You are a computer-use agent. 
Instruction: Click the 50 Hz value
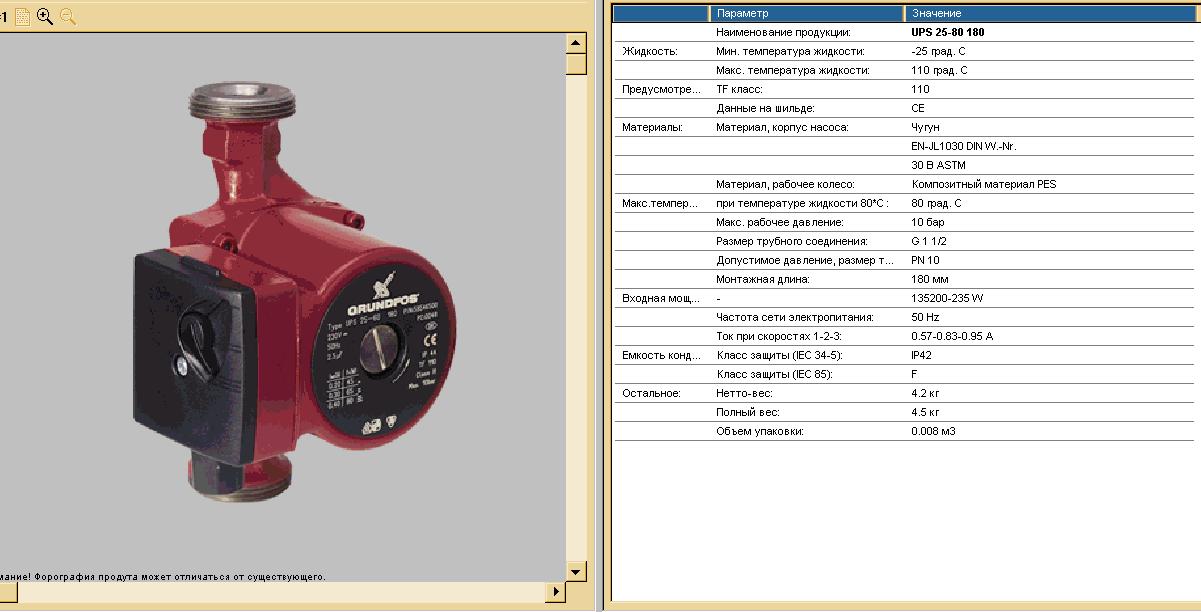[x=925, y=317]
